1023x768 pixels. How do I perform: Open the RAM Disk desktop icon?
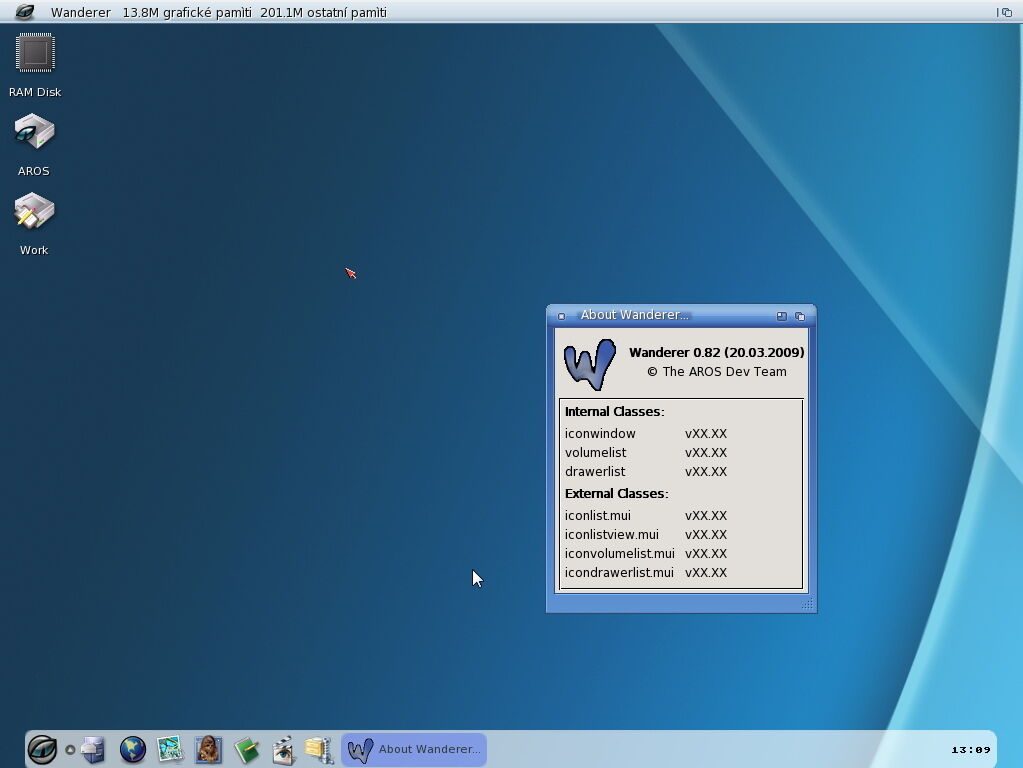[35, 54]
